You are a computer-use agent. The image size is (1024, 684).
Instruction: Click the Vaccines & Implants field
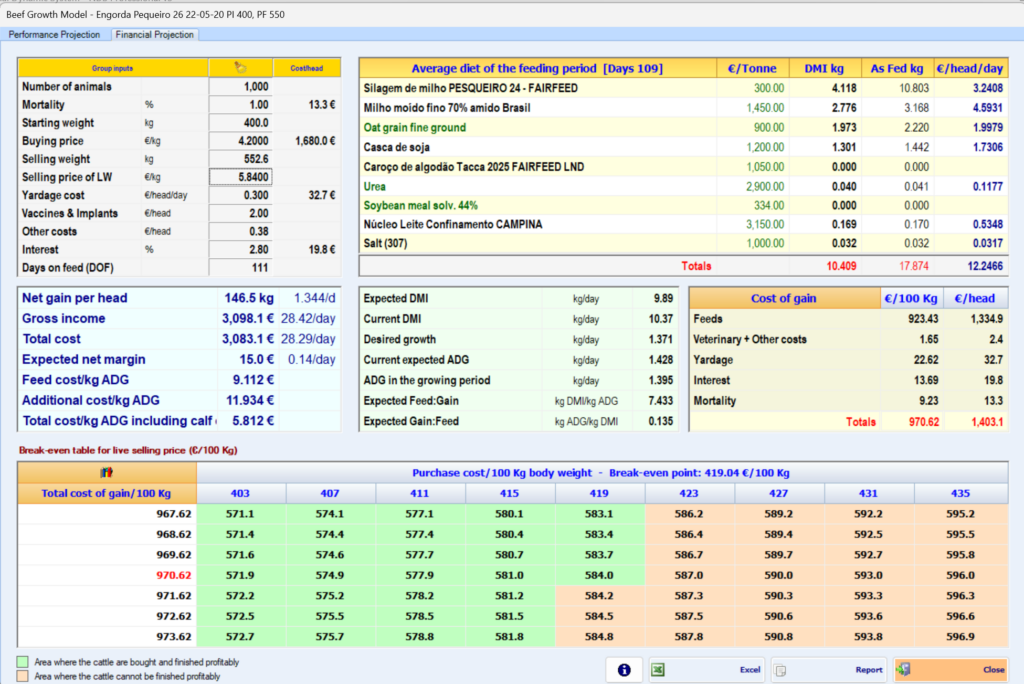pyautogui.click(x=240, y=214)
